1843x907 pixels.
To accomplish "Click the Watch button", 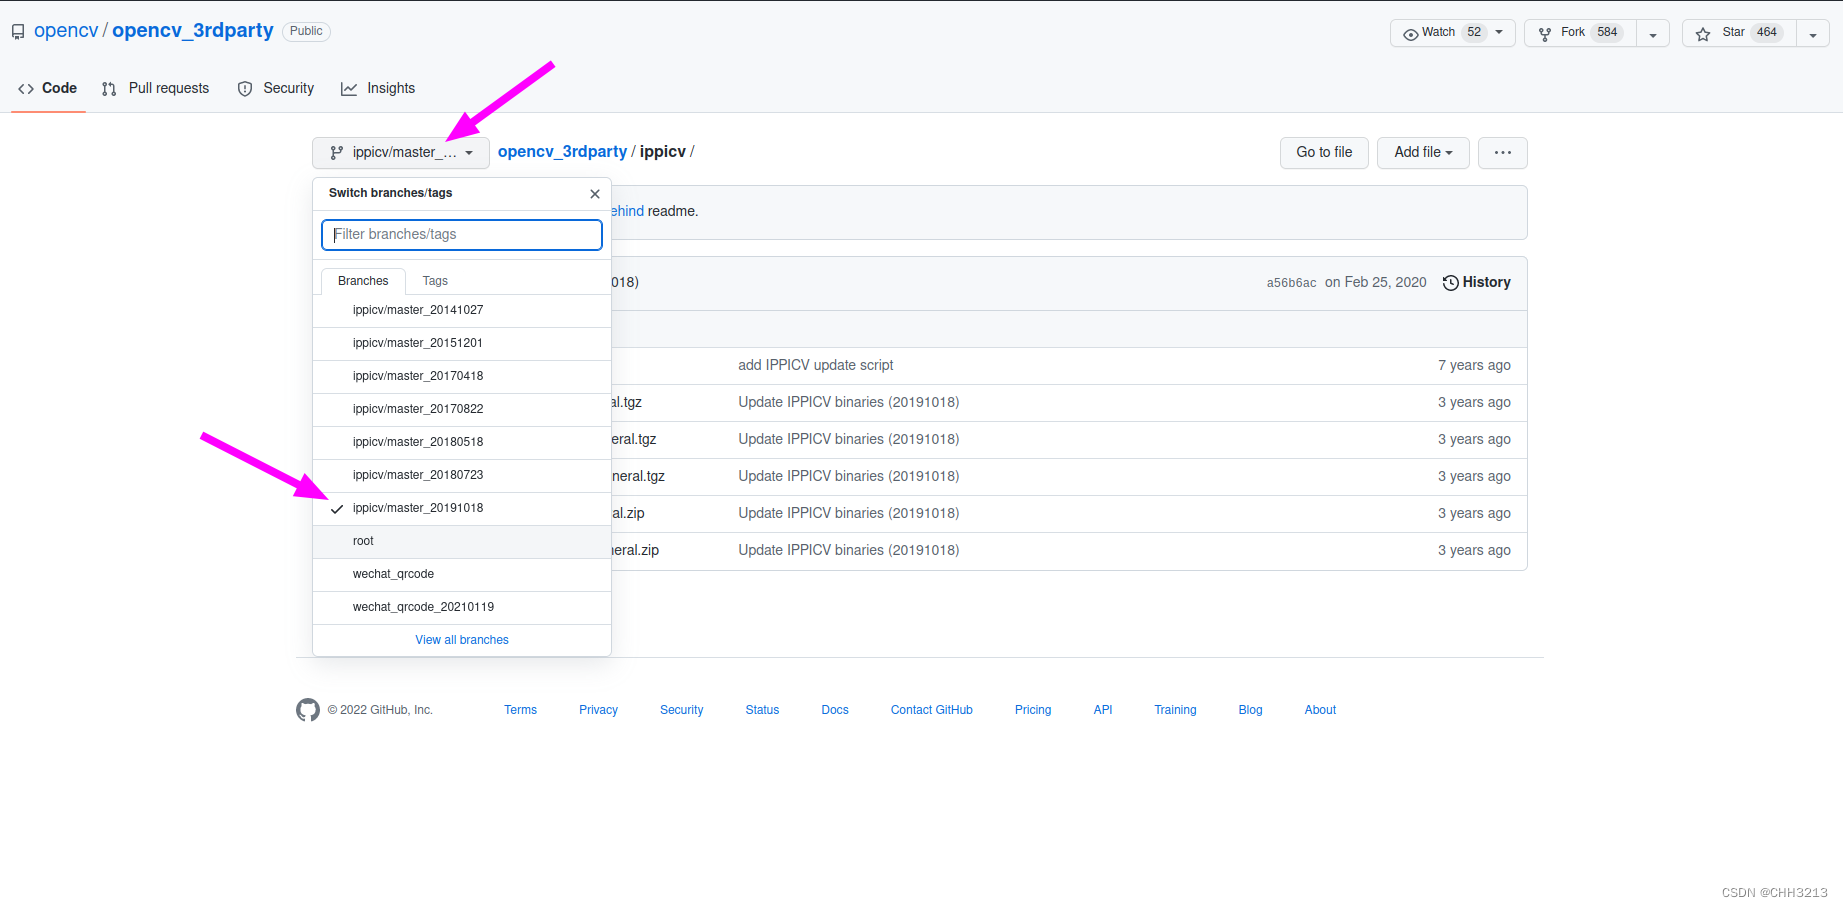I will tap(1452, 33).
